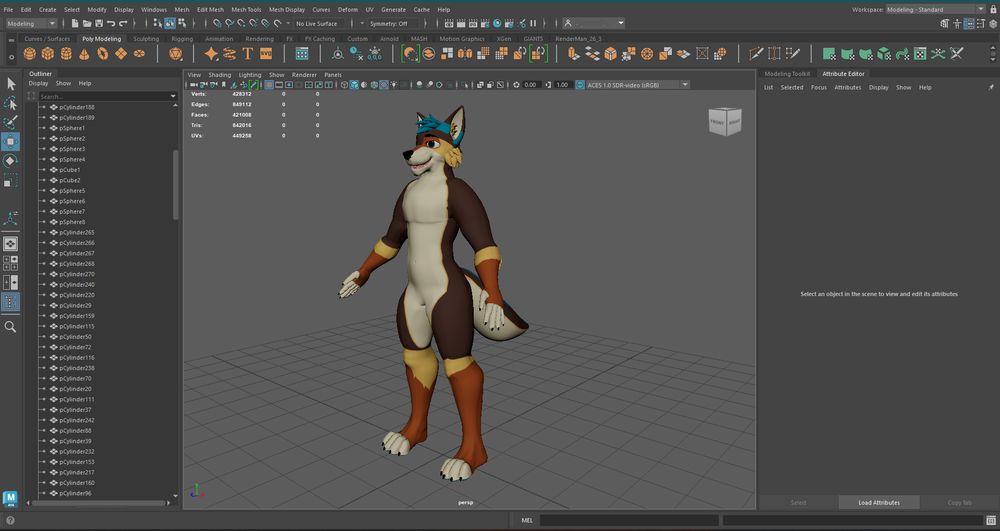Toggle the viewport grid display icon
This screenshot has height=531, width=1000.
tap(269, 85)
